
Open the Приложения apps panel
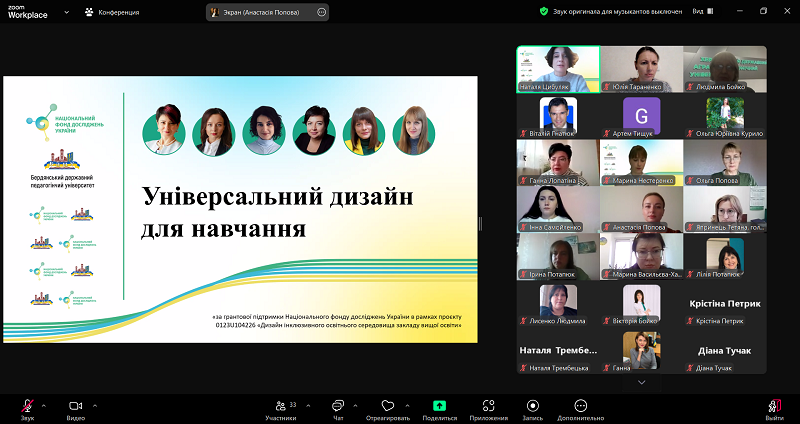pos(488,410)
